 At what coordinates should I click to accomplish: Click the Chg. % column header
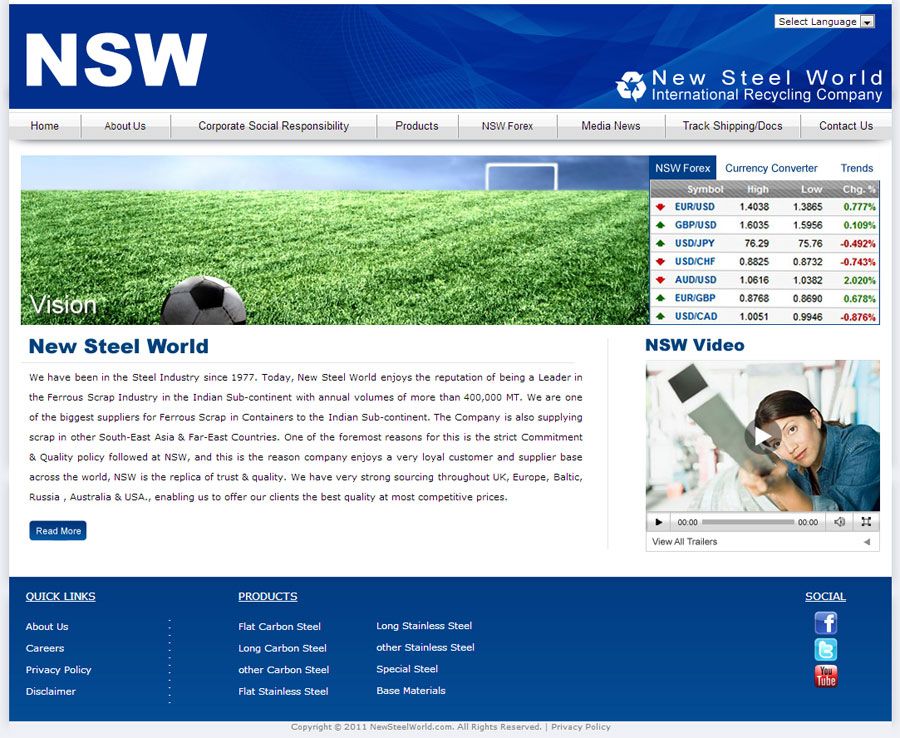point(859,189)
